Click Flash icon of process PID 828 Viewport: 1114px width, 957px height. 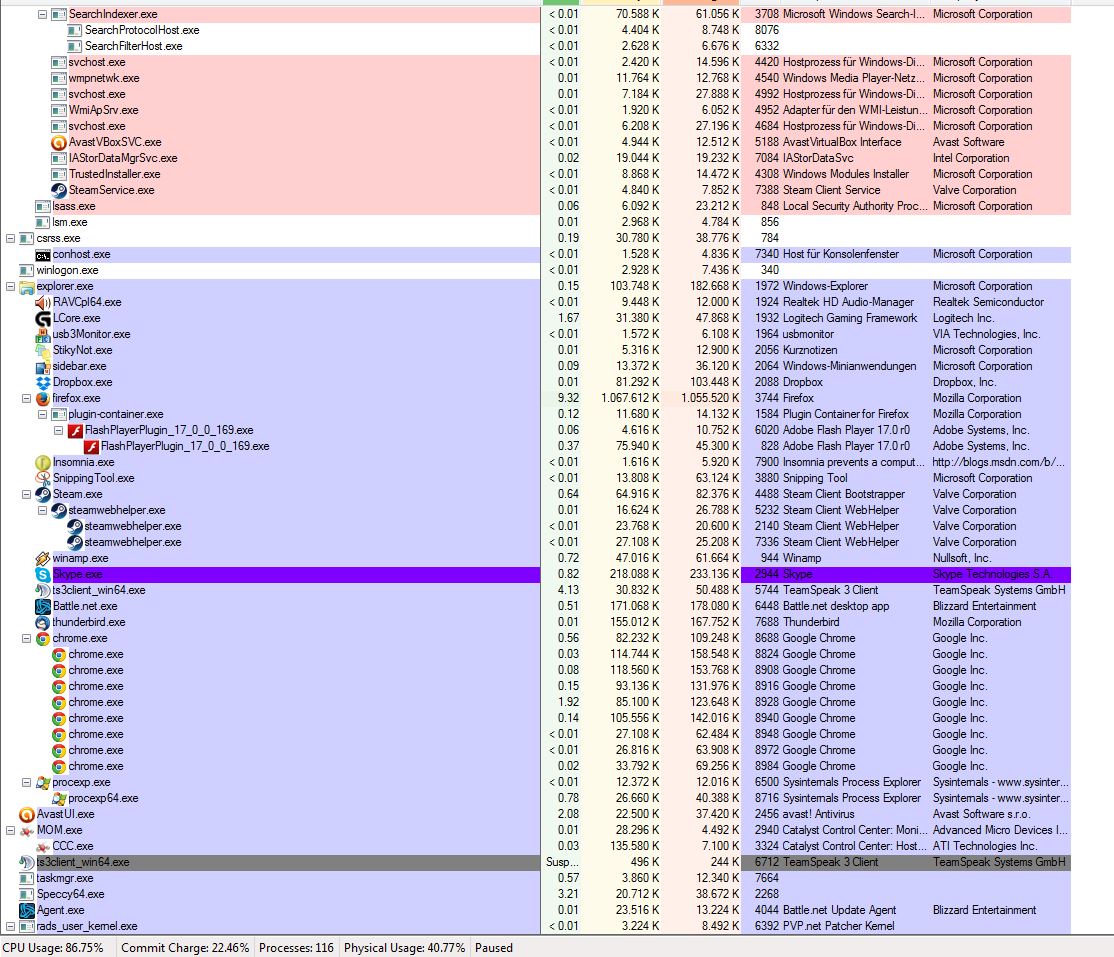pos(91,447)
